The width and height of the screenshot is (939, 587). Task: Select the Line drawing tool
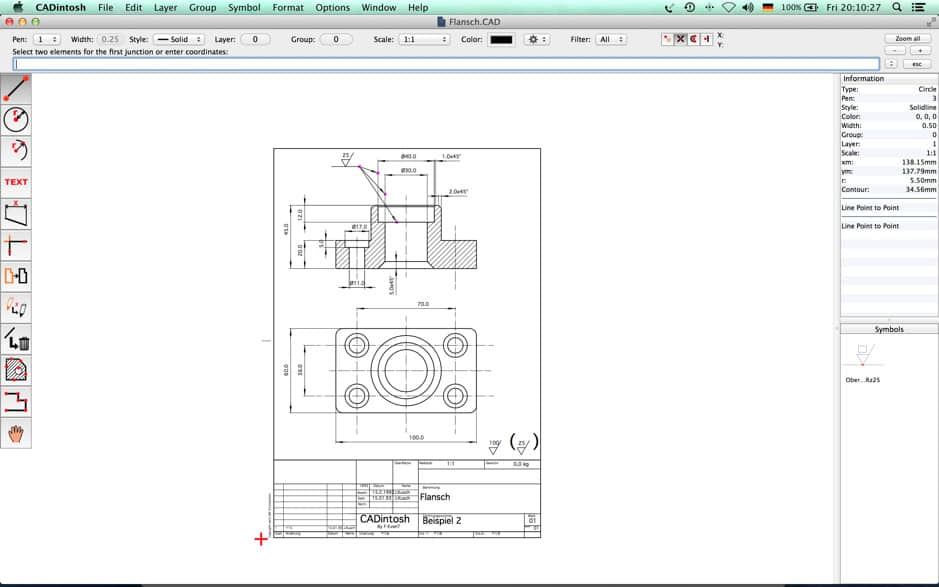pos(16,89)
